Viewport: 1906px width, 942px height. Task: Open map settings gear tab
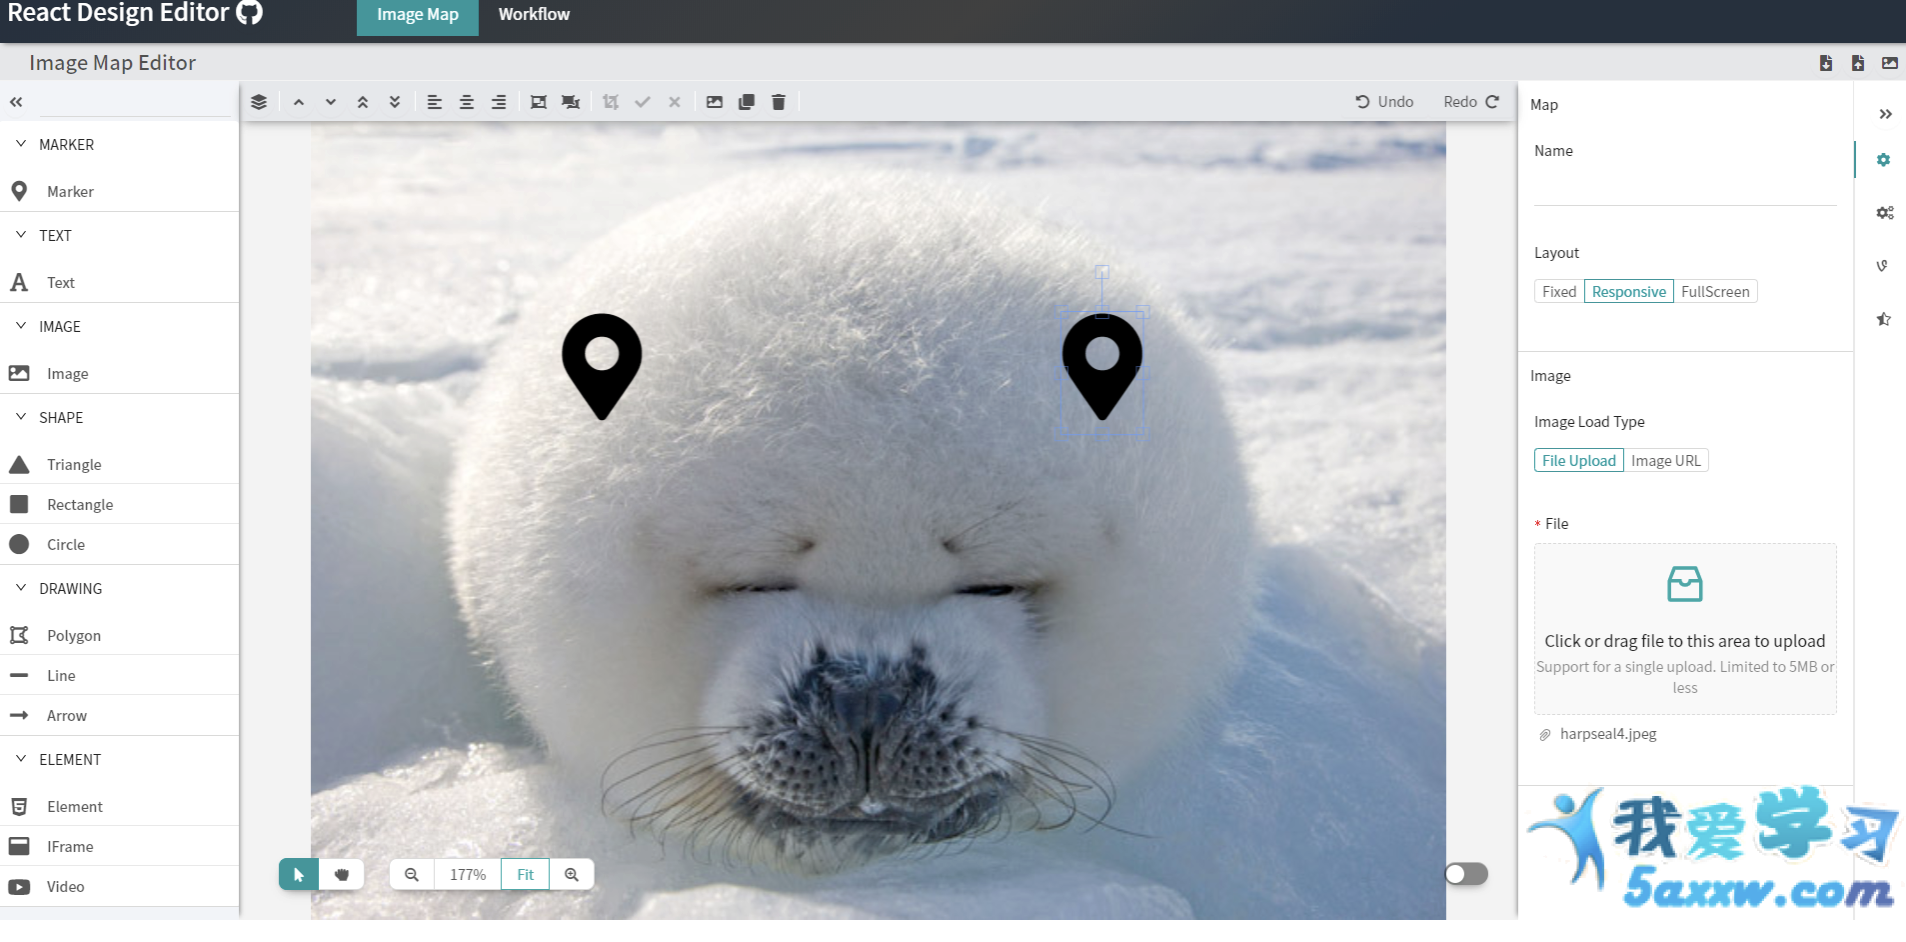tap(1883, 160)
